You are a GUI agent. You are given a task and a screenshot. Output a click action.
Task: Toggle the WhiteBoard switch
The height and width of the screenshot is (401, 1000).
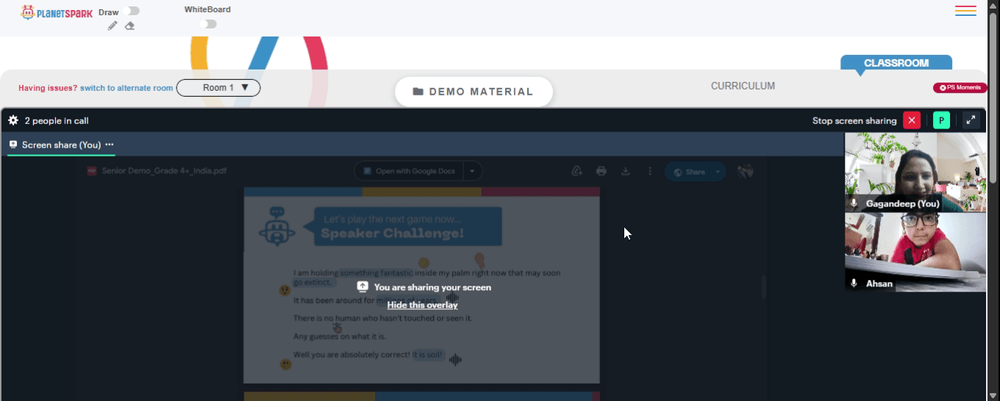208,24
